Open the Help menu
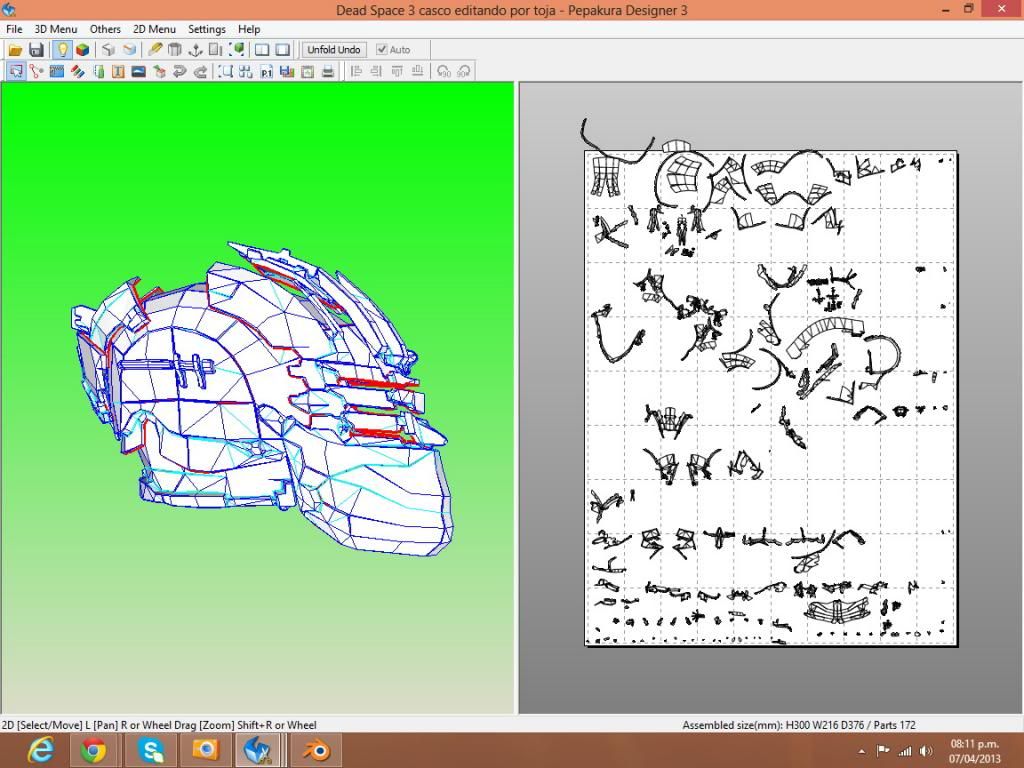The width and height of the screenshot is (1024, 768). [249, 29]
